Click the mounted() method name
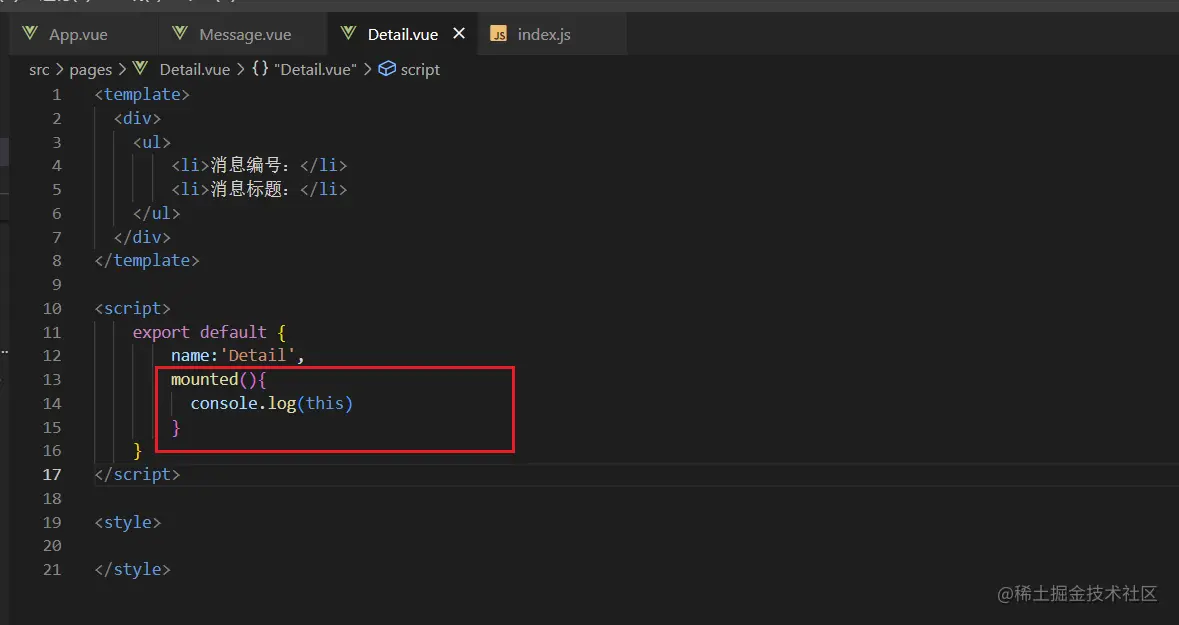The width and height of the screenshot is (1179, 625). [x=205, y=379]
